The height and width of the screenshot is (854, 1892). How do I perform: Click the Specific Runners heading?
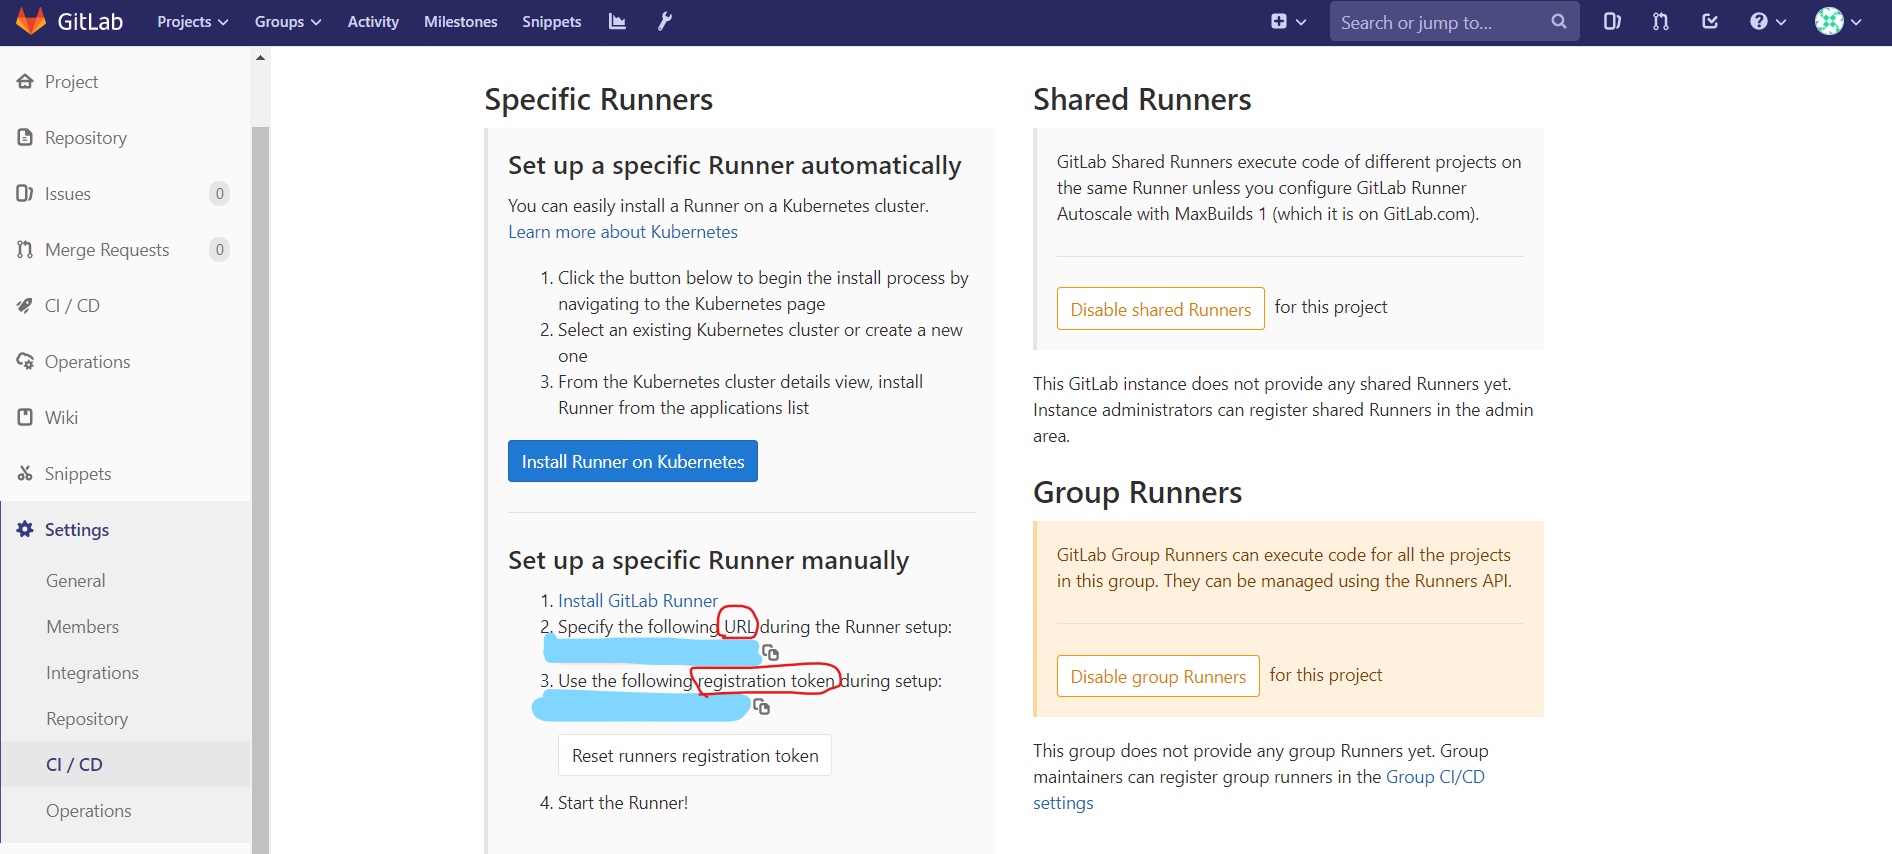tap(598, 99)
